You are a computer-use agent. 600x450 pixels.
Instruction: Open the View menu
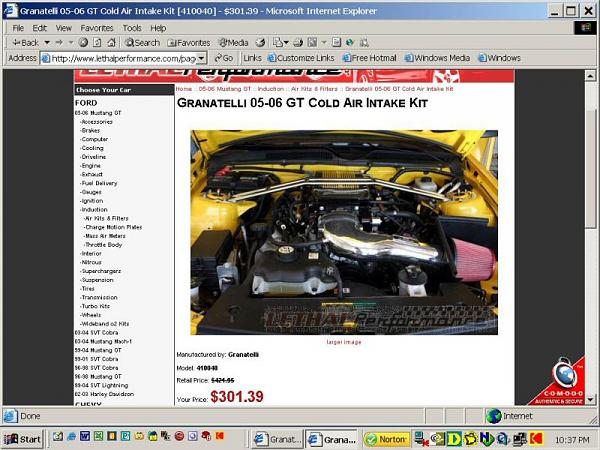tap(64, 28)
